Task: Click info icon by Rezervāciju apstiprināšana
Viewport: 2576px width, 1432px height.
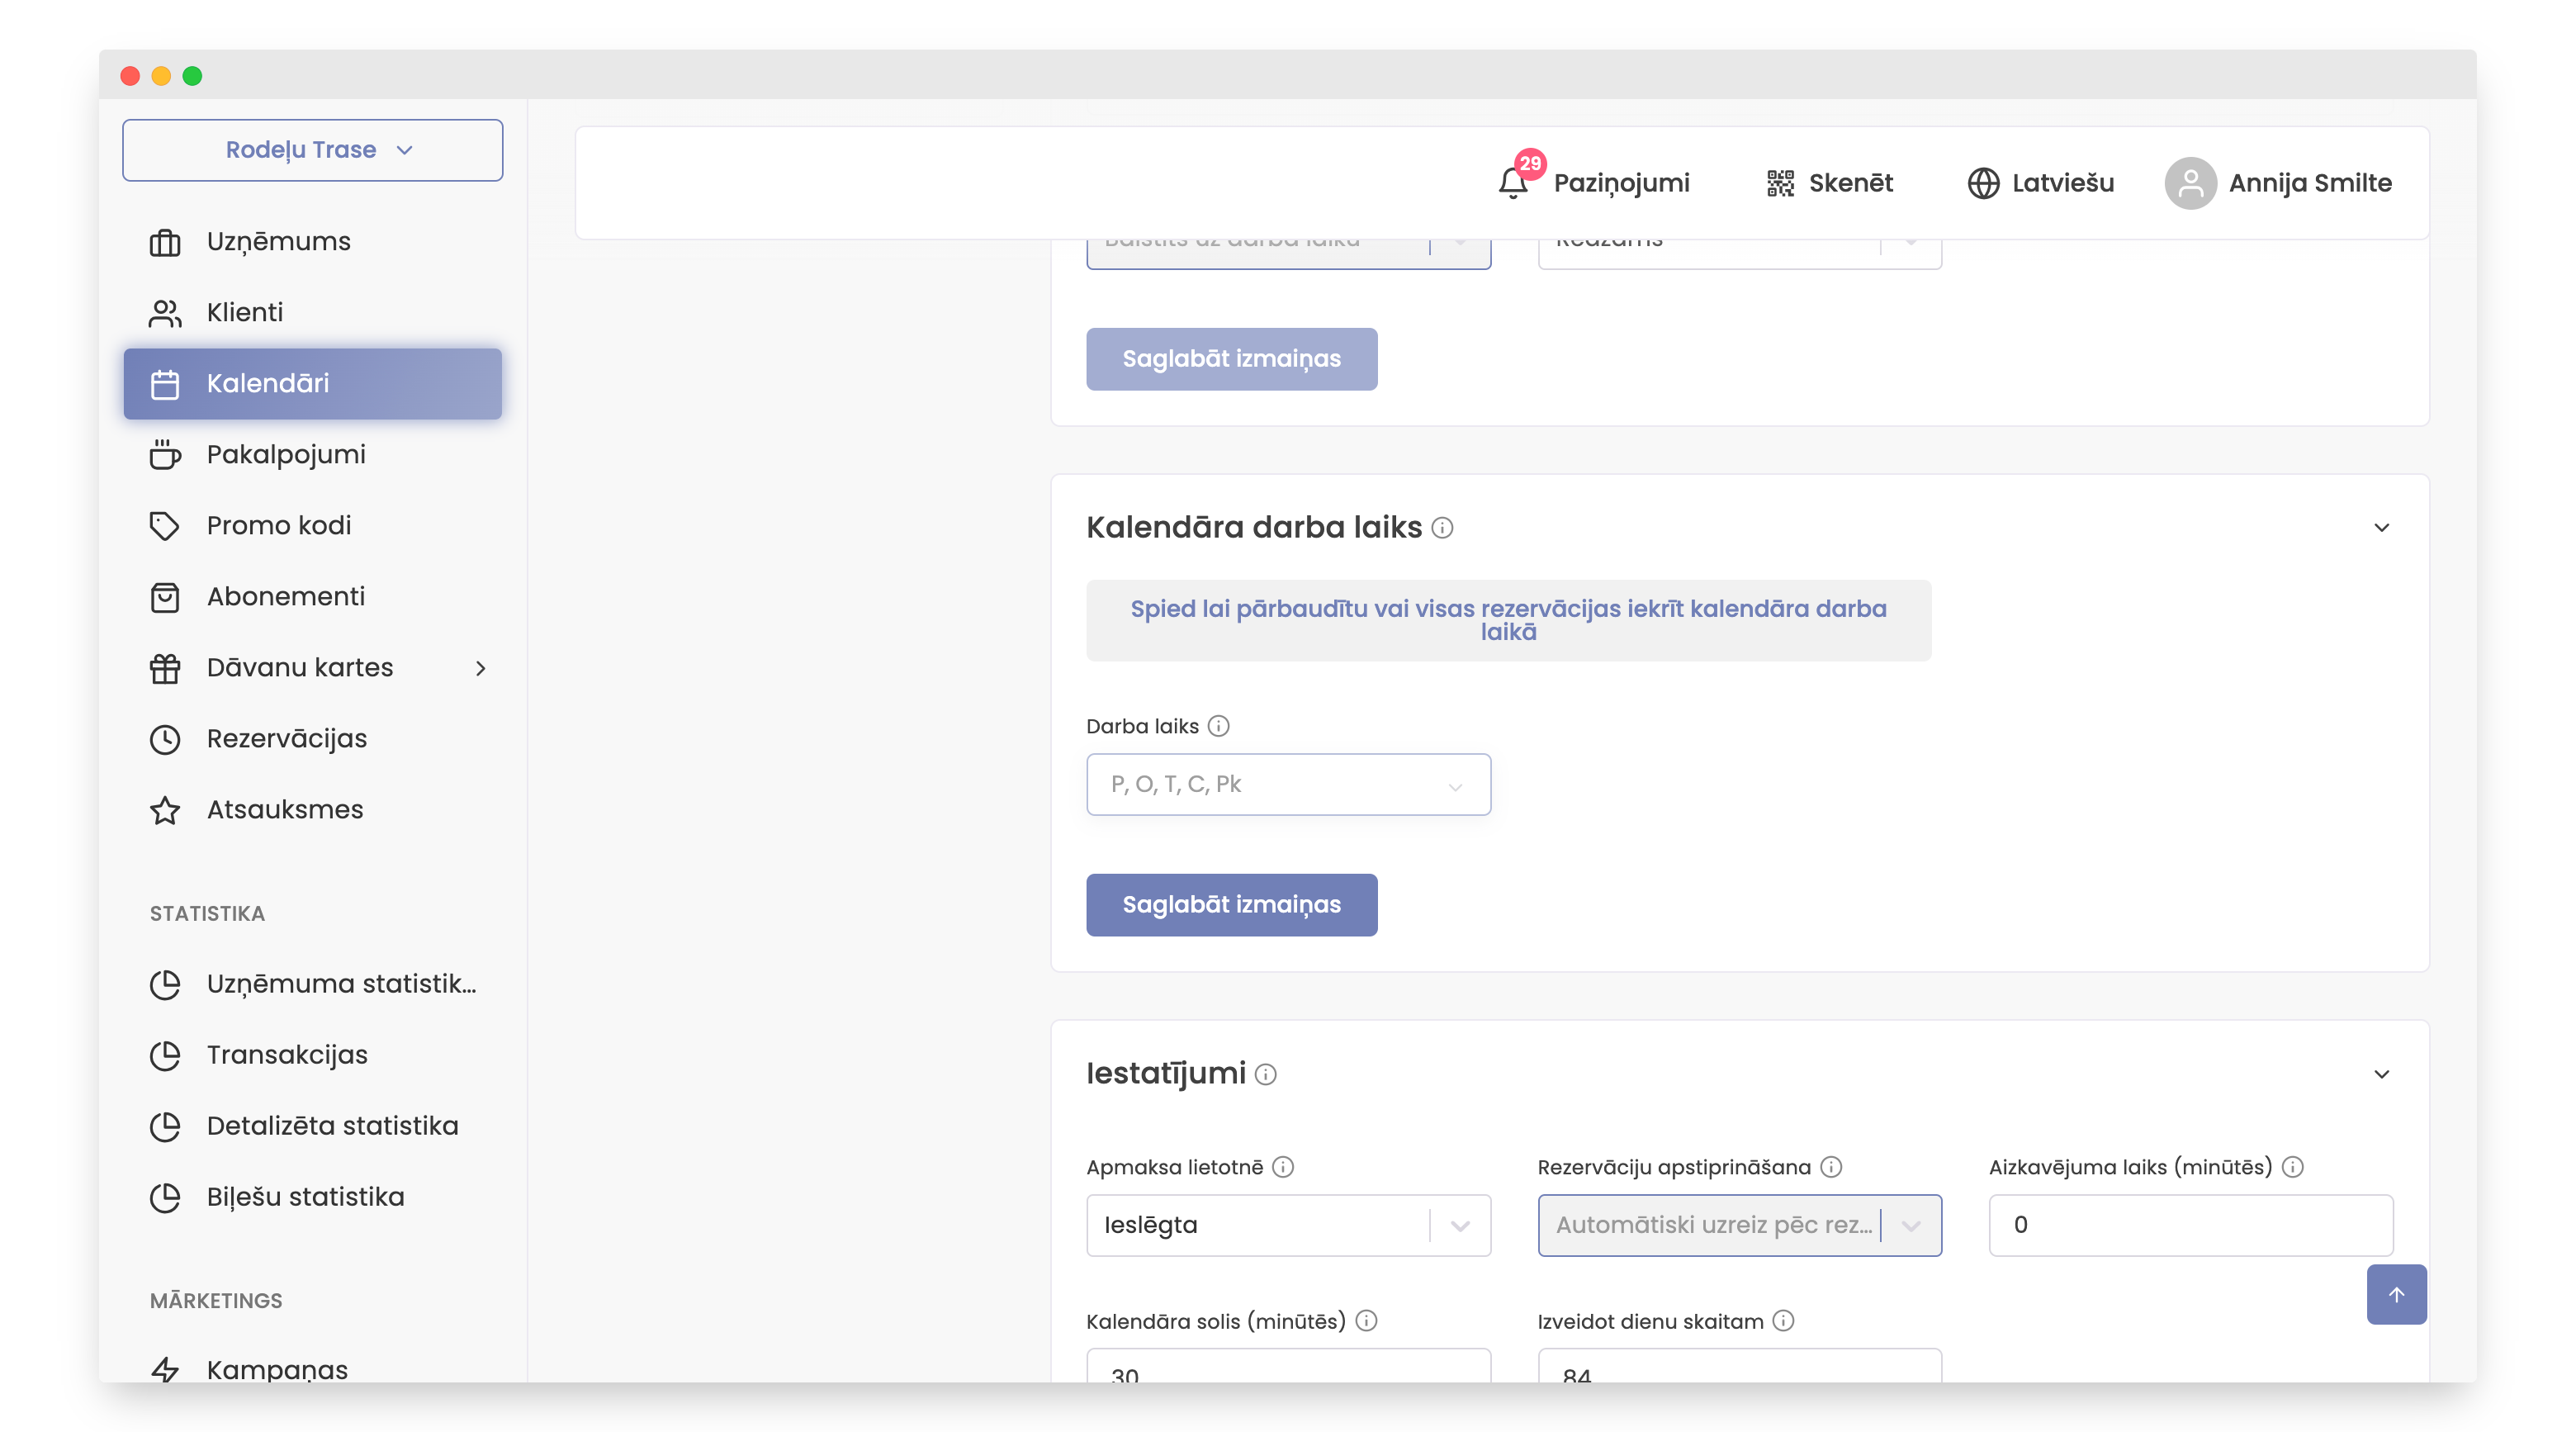Action: pyautogui.click(x=1831, y=1168)
